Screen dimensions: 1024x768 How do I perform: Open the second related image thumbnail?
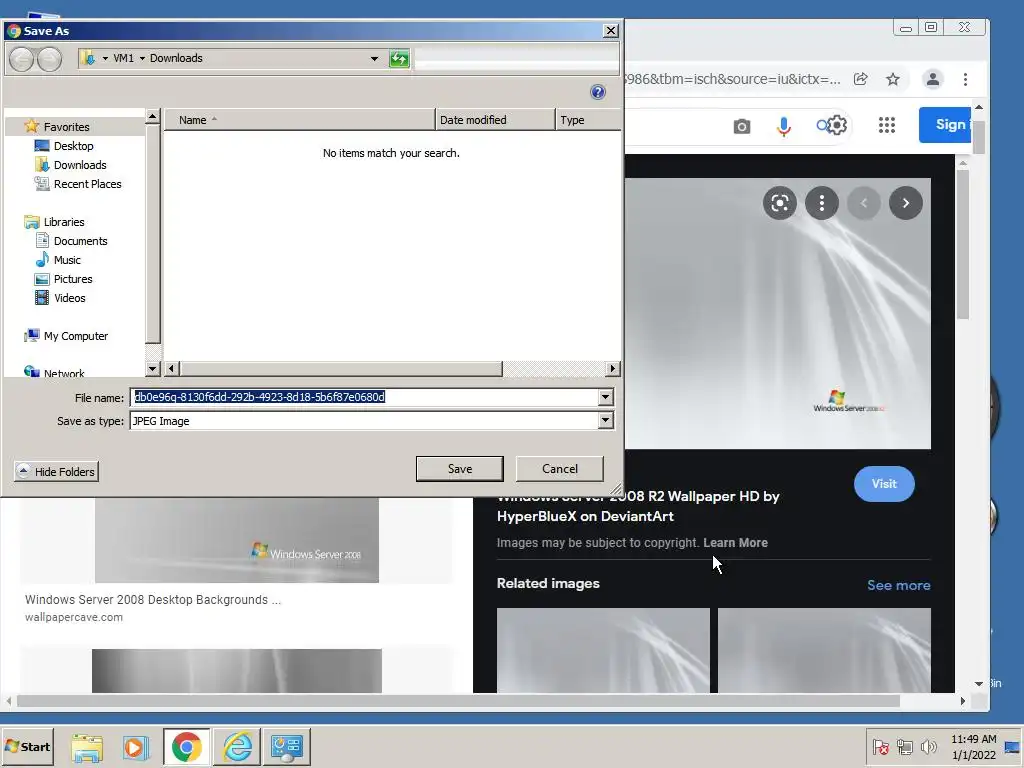click(x=824, y=650)
